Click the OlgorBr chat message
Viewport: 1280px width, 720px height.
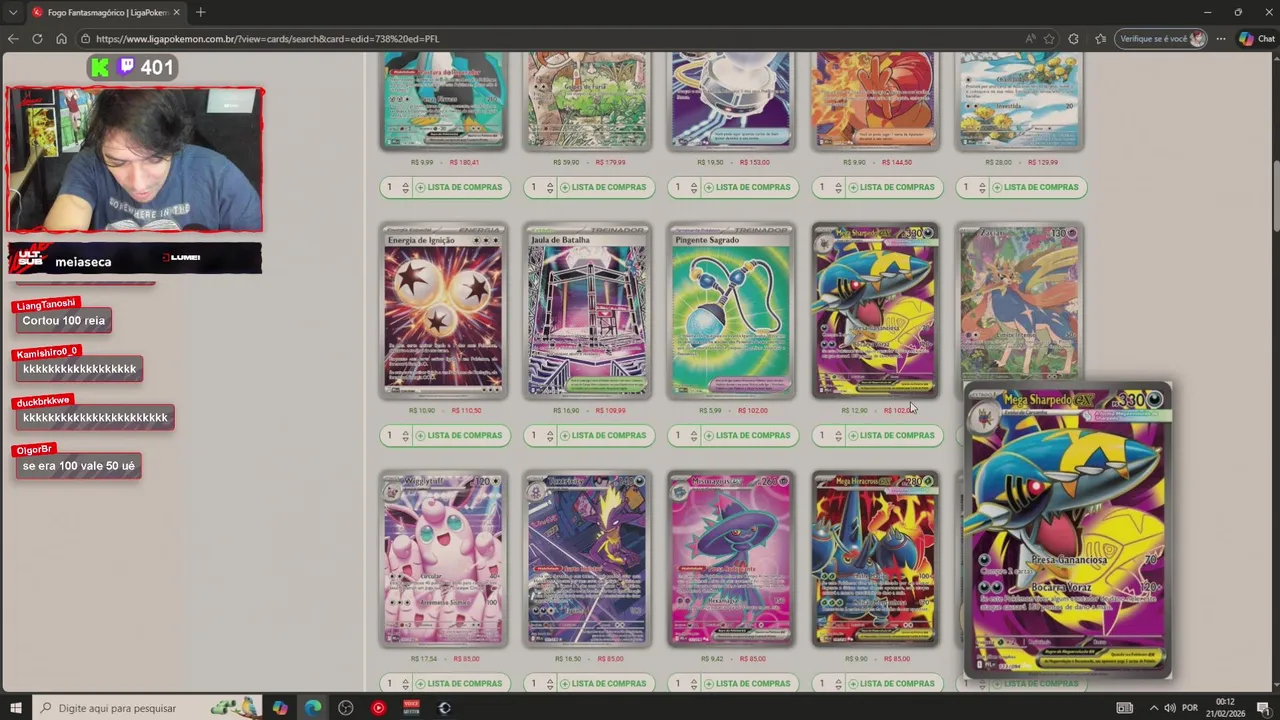[78, 466]
